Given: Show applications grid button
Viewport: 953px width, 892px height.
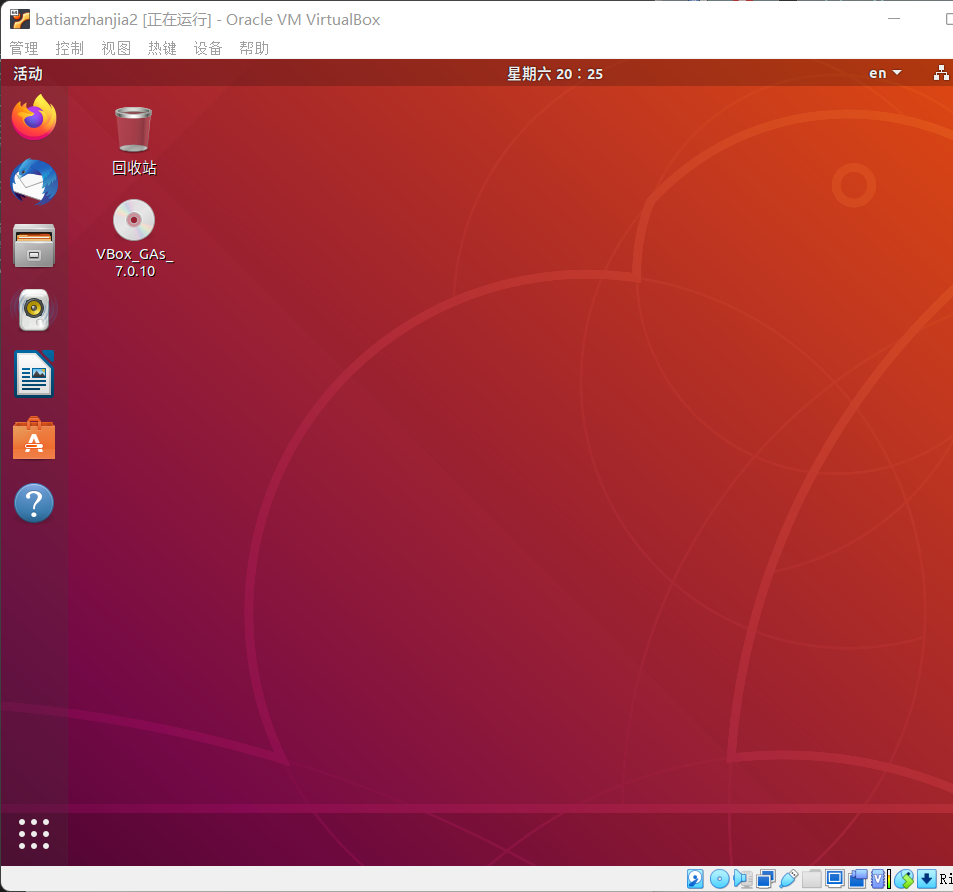Looking at the screenshot, I should [x=34, y=833].
